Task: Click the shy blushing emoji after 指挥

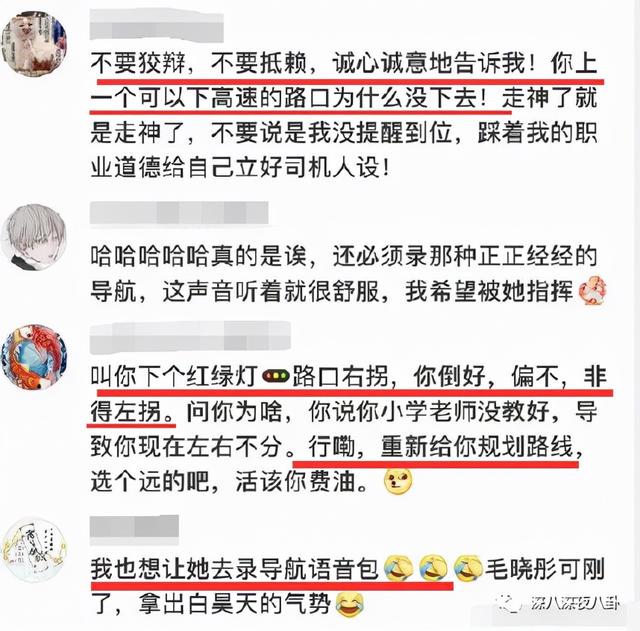Action: coord(593,291)
